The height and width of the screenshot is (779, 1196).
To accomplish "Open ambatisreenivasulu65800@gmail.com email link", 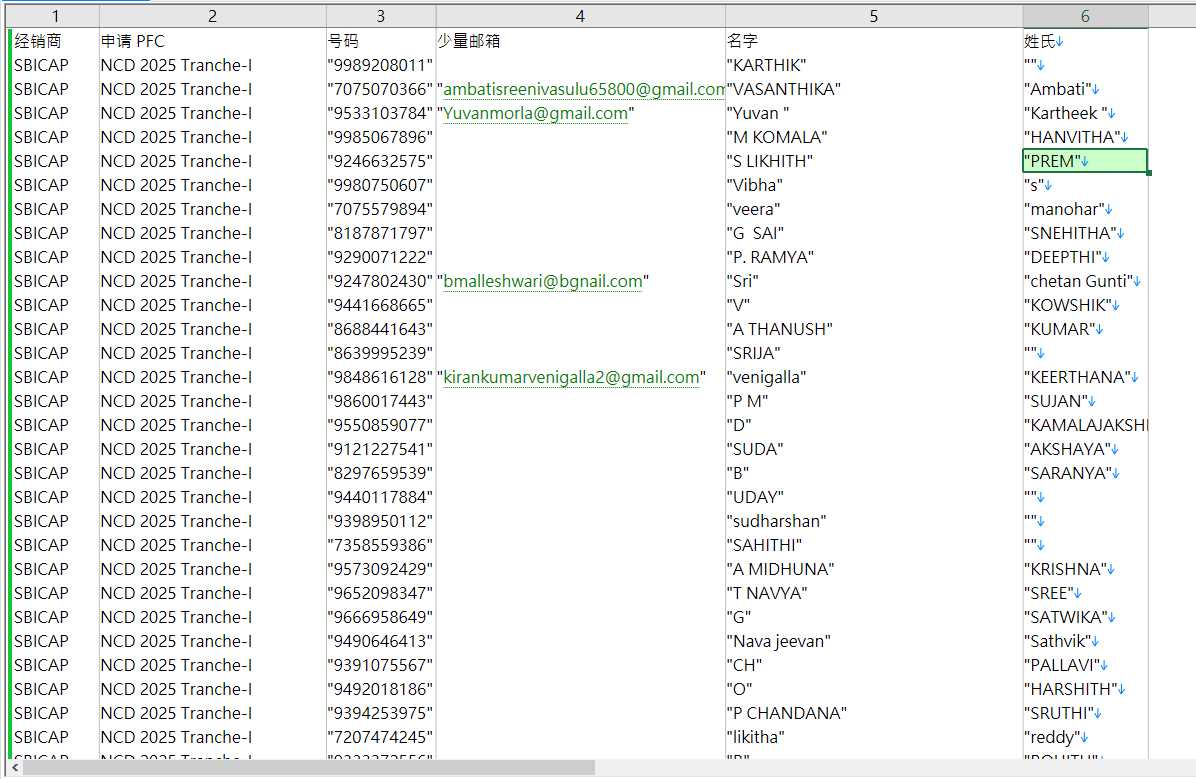I will 584,89.
